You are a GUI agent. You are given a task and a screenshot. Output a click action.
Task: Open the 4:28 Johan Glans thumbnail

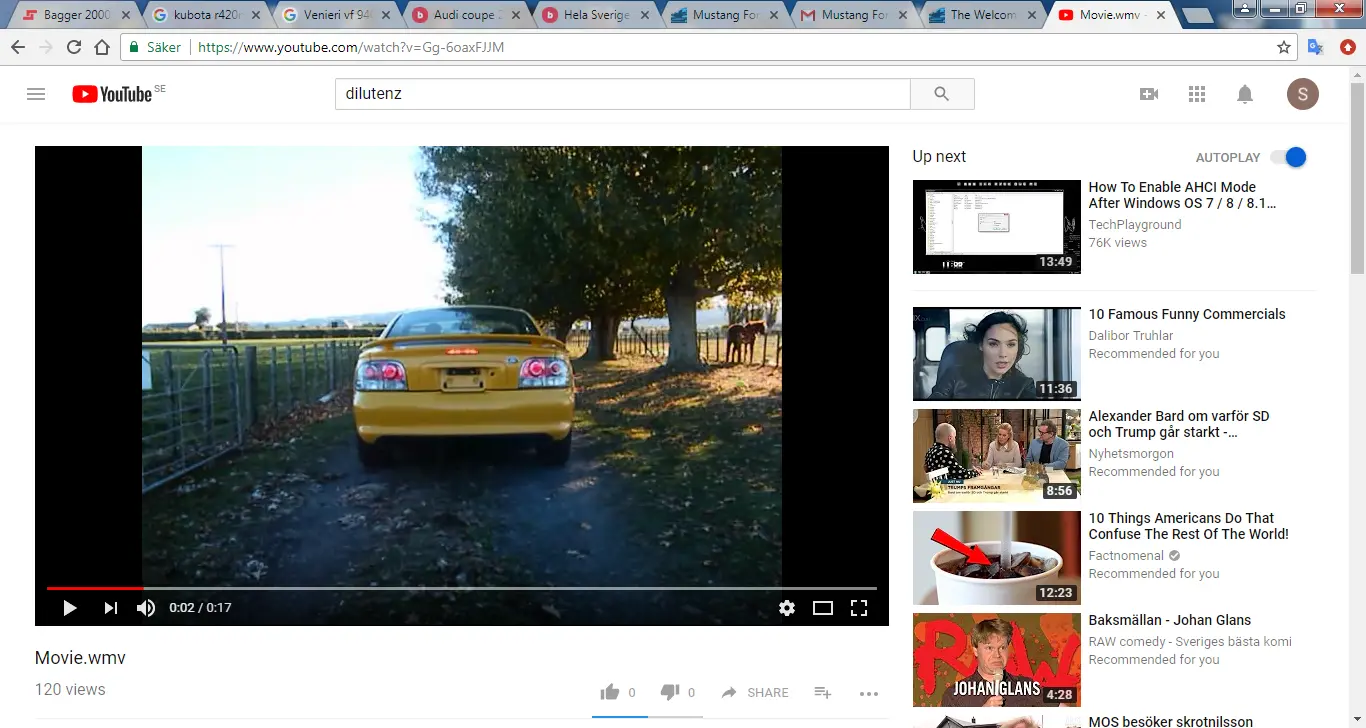point(997,660)
